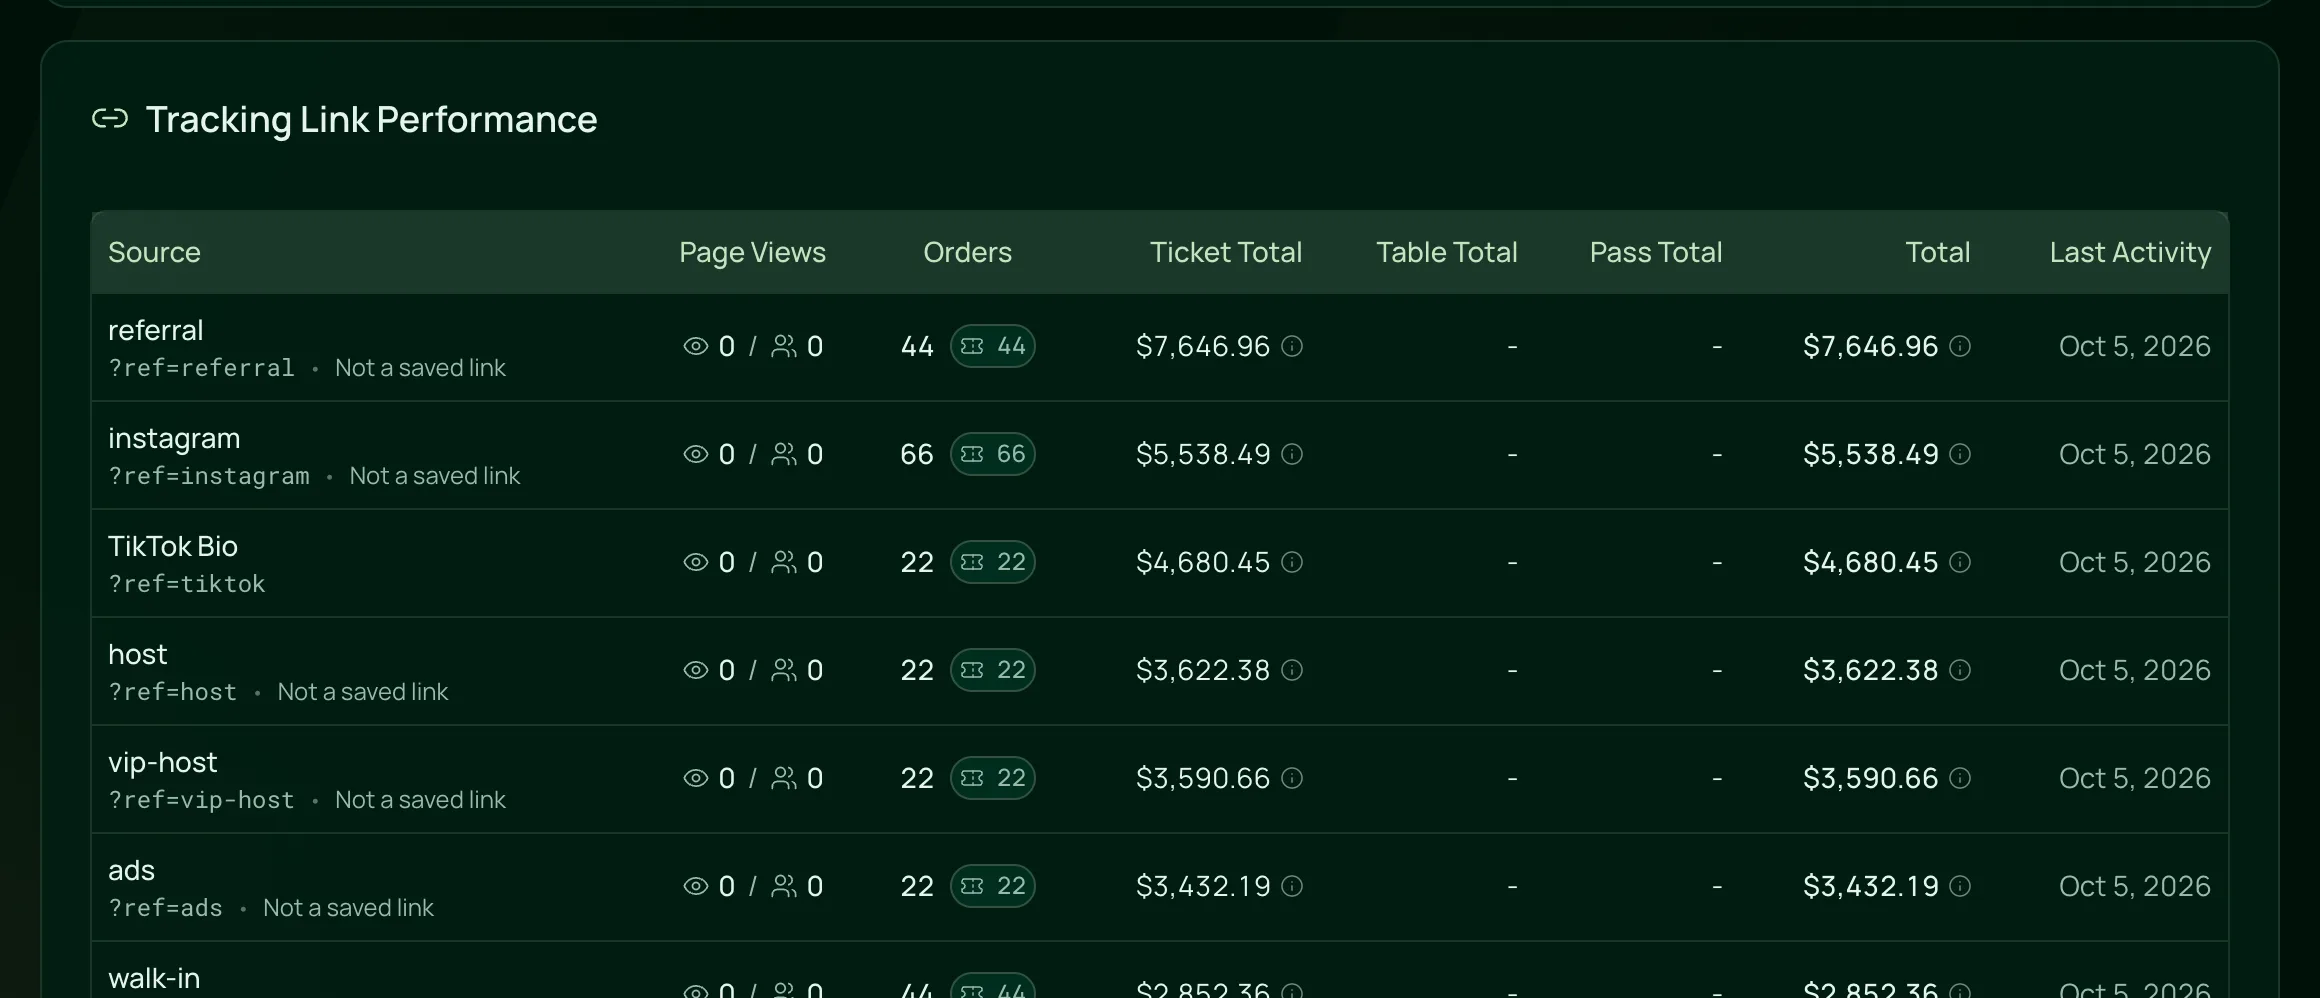
Task: Click info icon beside instagram ticket total $5,538.49
Action: click(x=1292, y=454)
